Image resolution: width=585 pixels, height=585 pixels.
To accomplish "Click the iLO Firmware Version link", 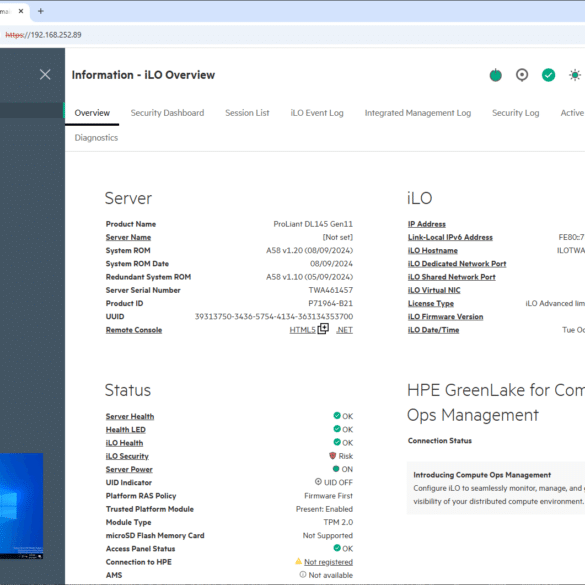I will [x=445, y=317].
